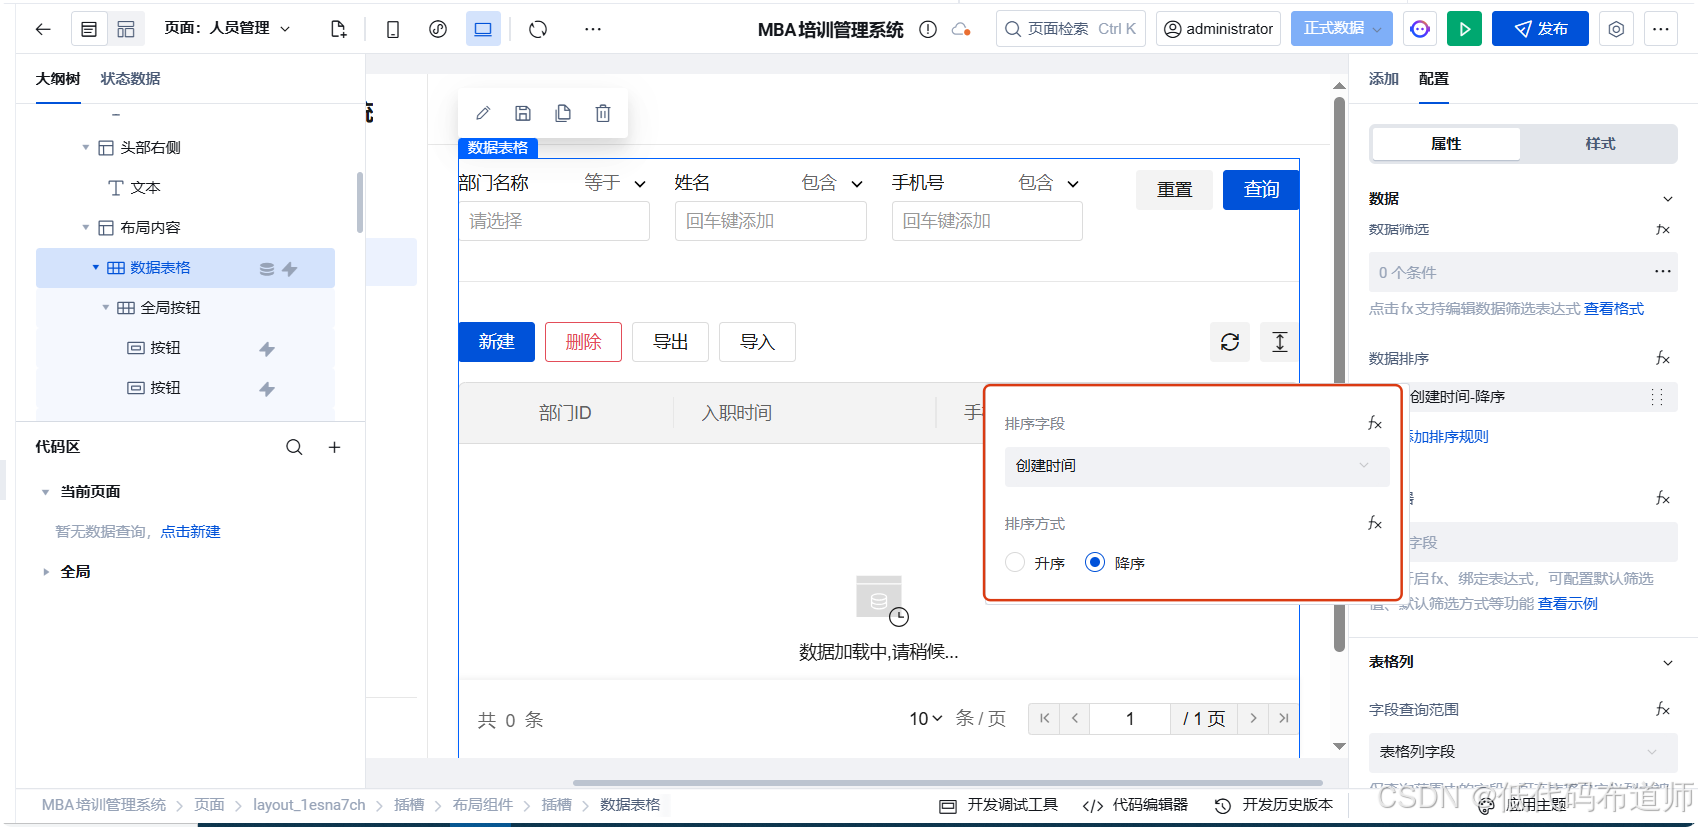Expand the 全局 section
1698x827 pixels.
(45, 572)
